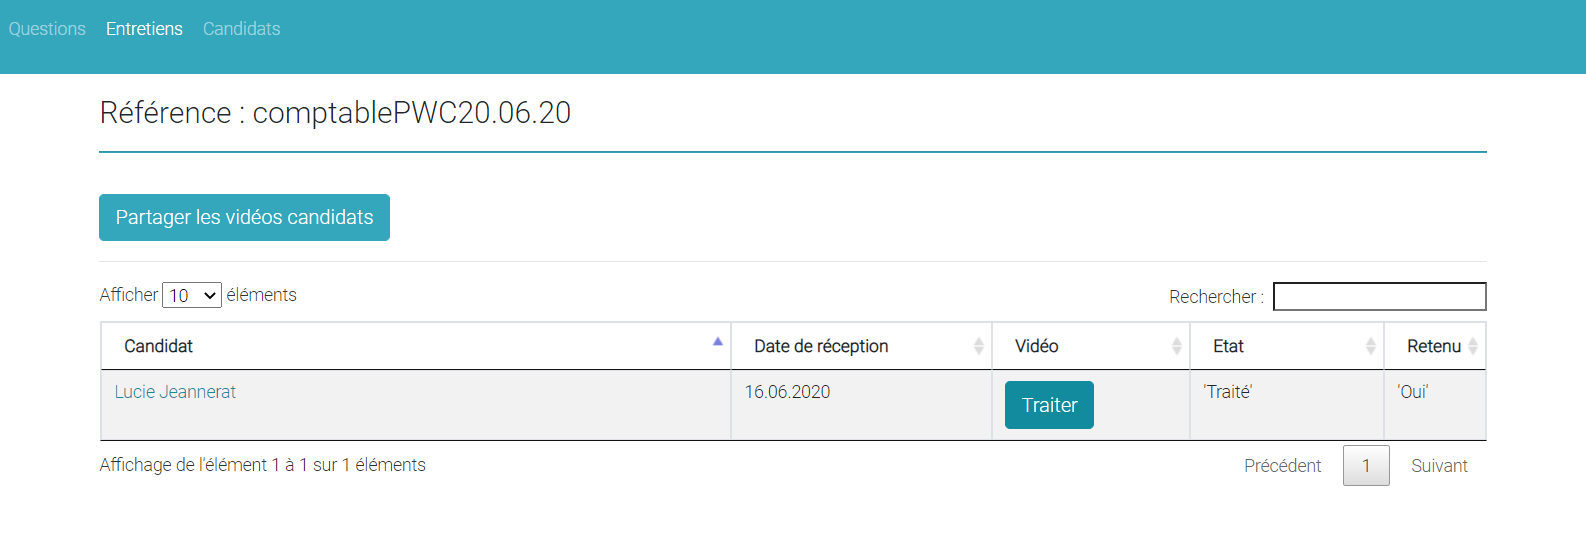
Task: Click the Retenu column header text
Action: click(1434, 346)
